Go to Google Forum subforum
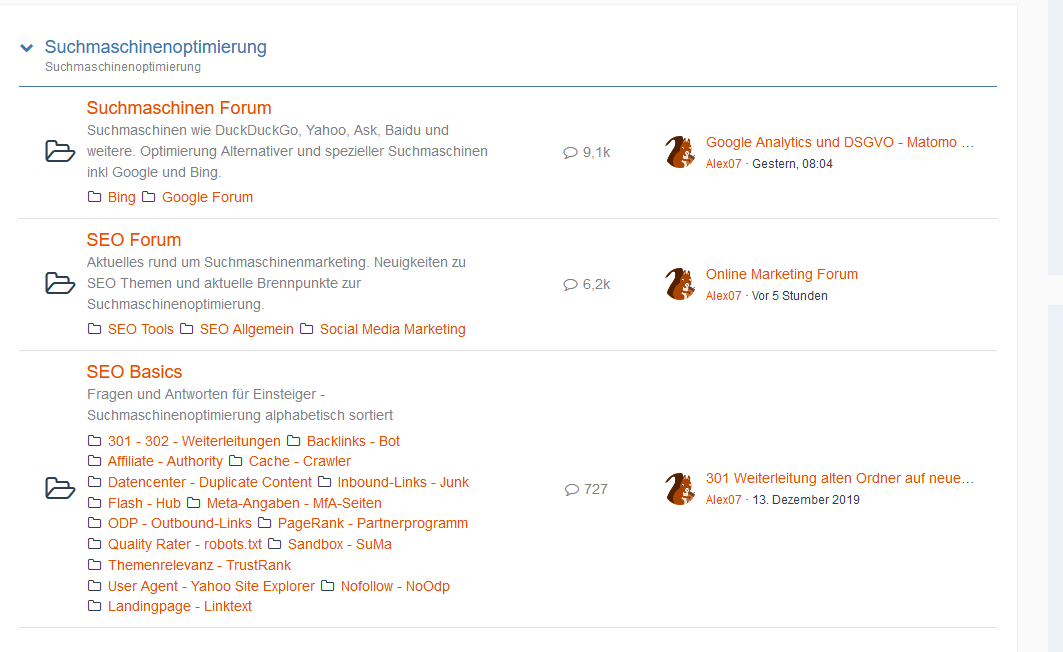 click(207, 197)
